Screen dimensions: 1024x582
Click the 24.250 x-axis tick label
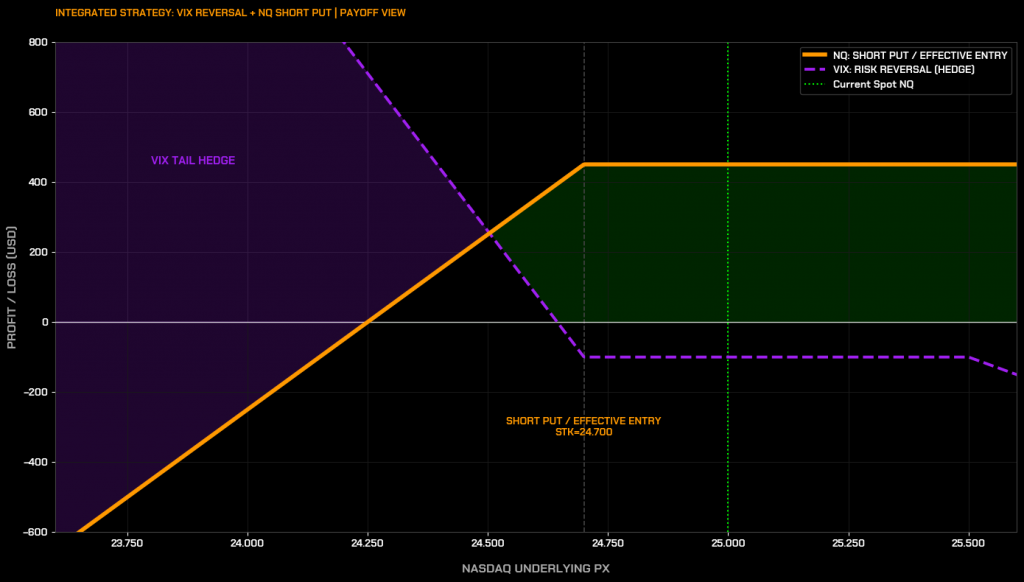coord(366,544)
